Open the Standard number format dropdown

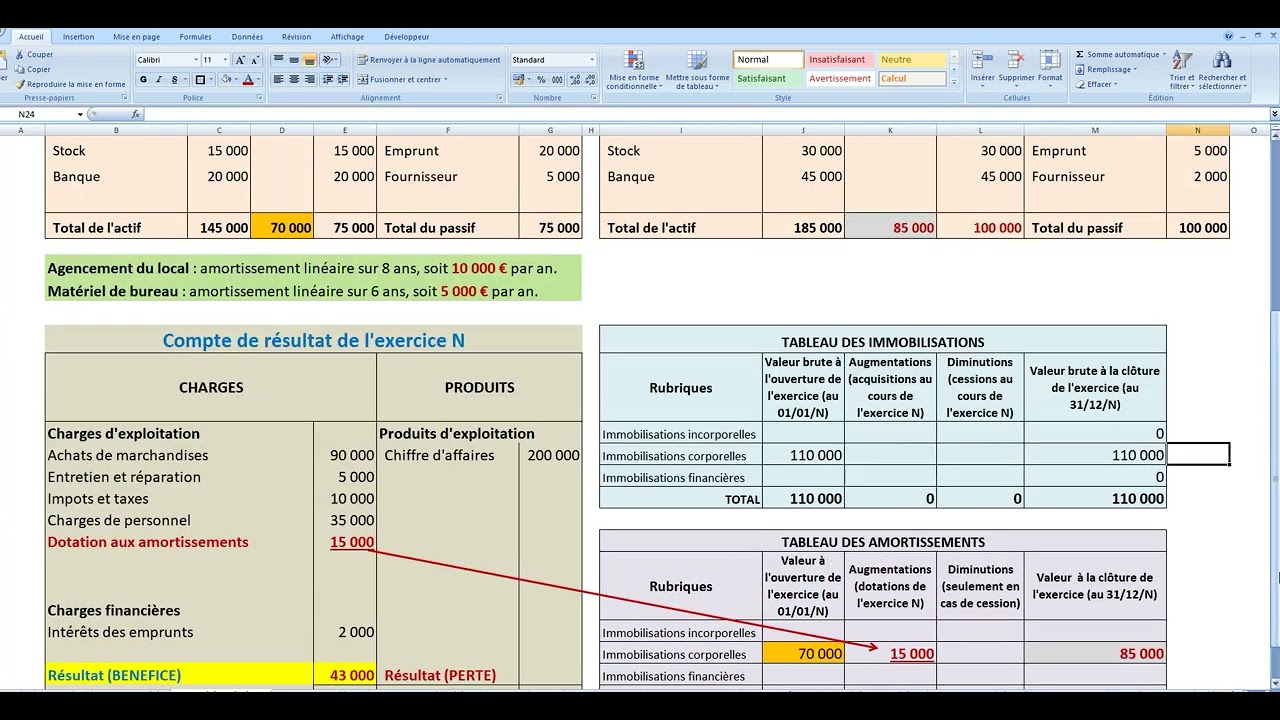click(591, 60)
